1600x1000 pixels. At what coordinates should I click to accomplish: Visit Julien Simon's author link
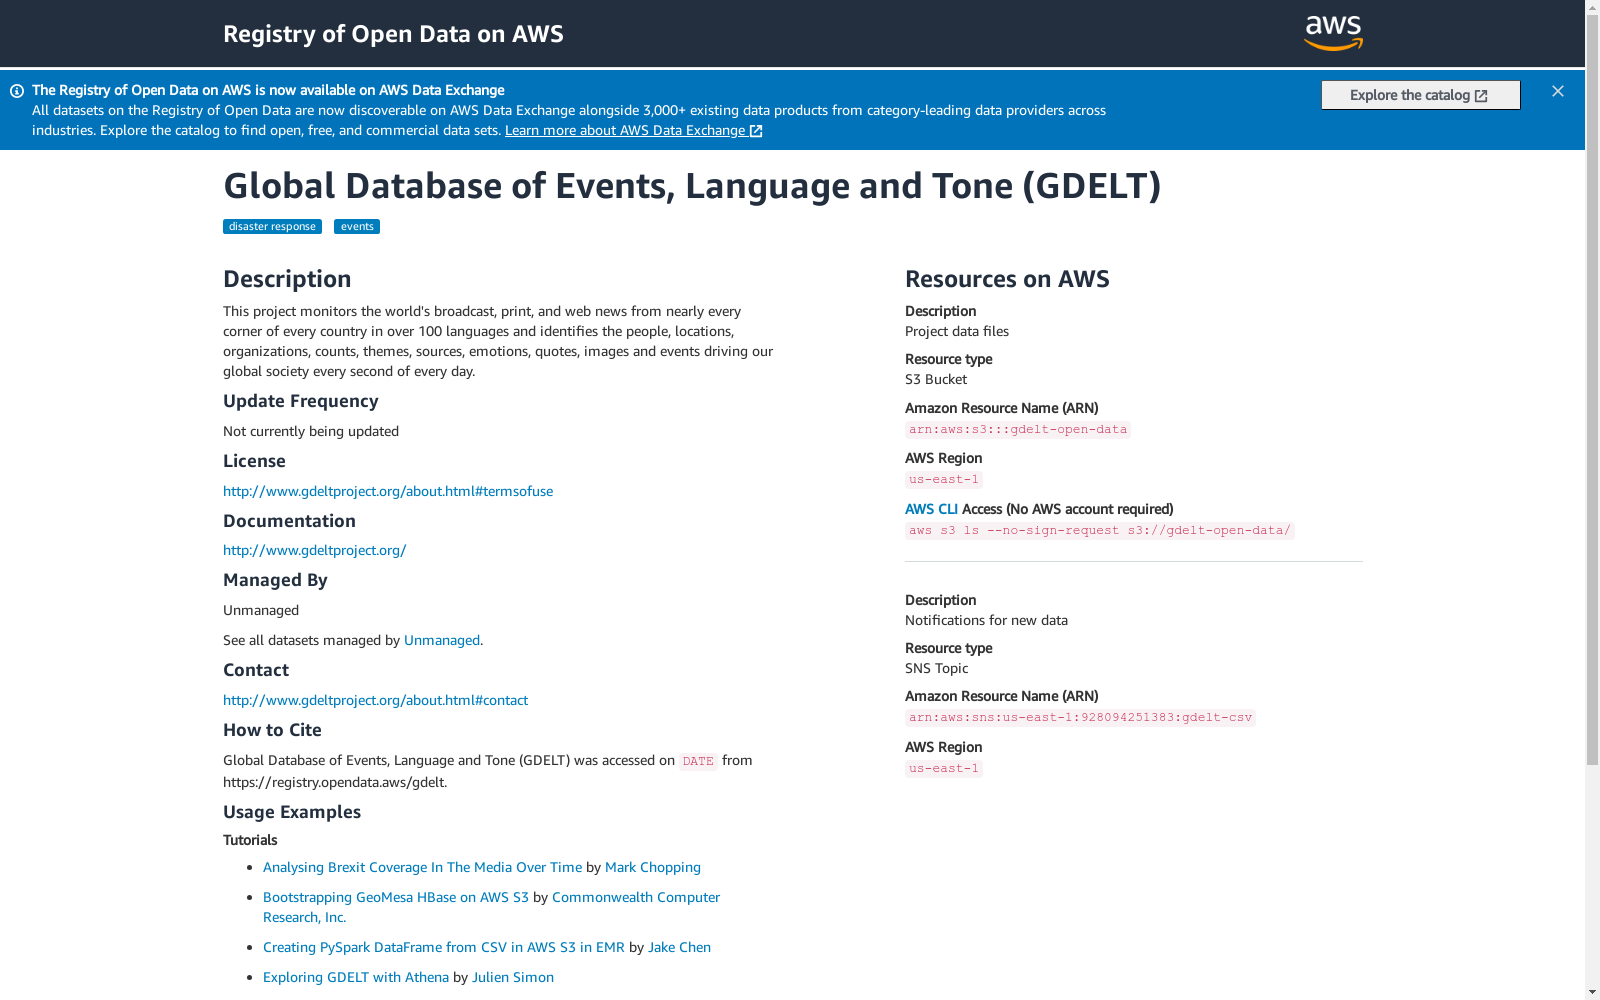[513, 977]
